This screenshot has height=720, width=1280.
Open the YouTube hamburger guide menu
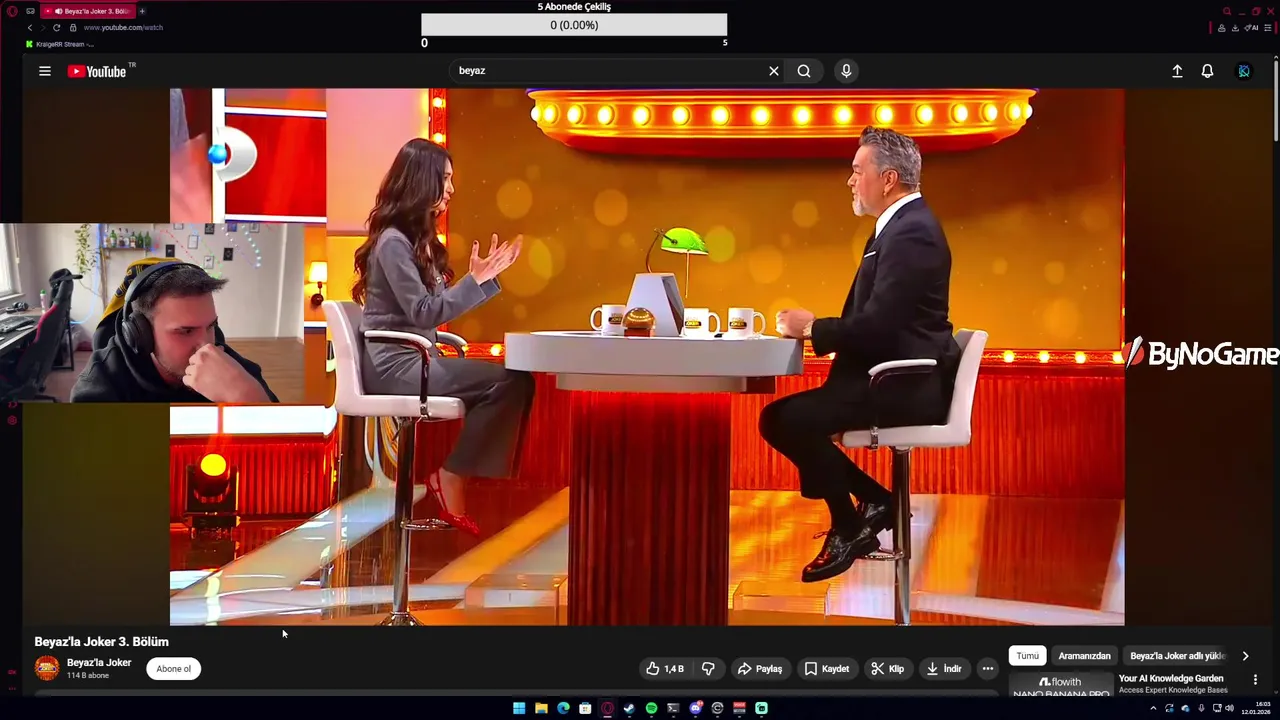[x=45, y=71]
